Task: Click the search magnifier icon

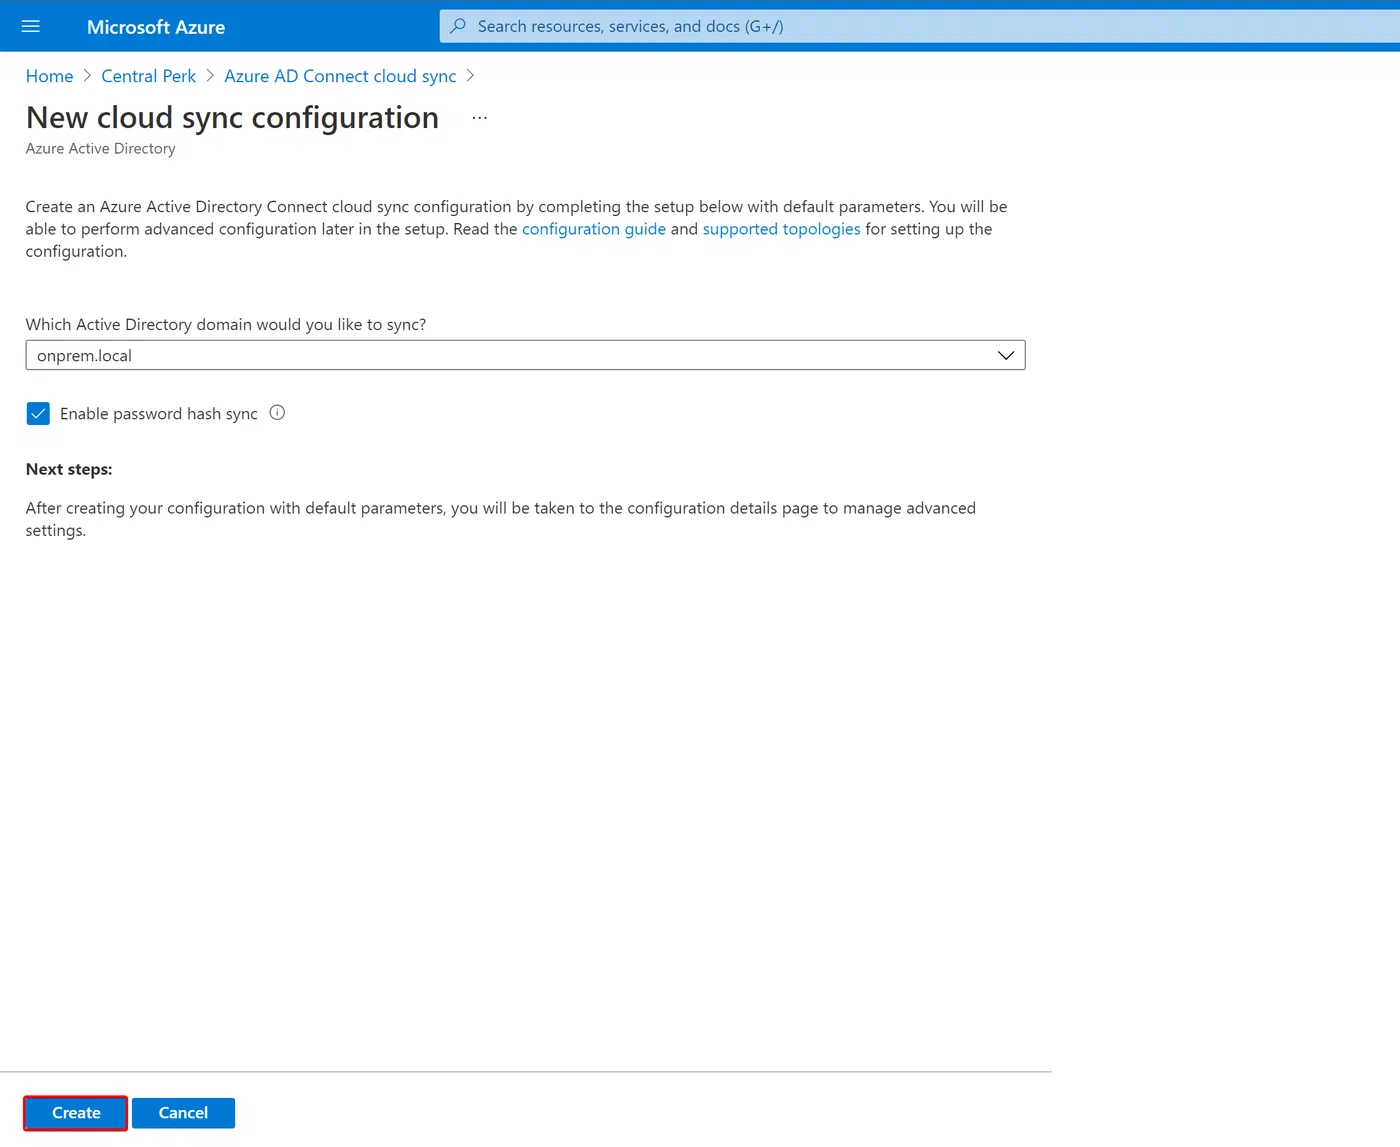Action: point(458,26)
